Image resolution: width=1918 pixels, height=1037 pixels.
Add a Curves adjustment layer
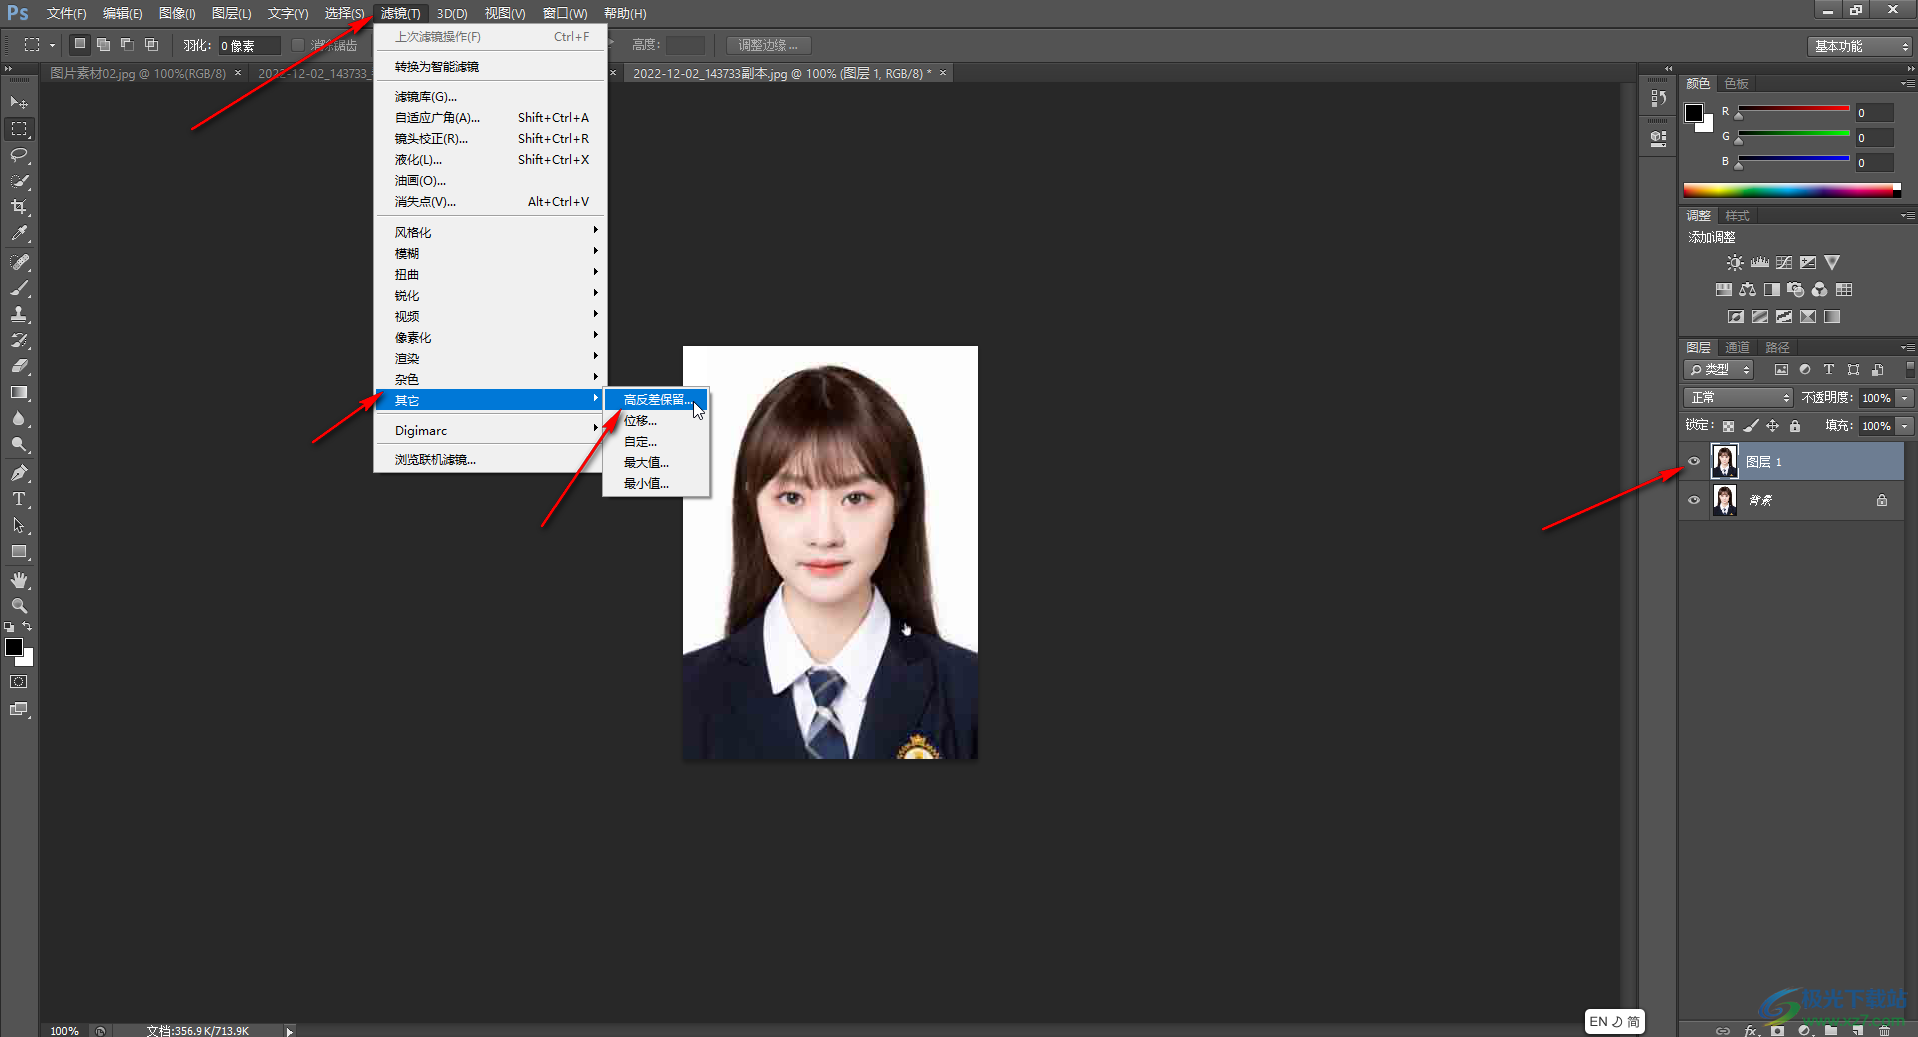[1783, 262]
